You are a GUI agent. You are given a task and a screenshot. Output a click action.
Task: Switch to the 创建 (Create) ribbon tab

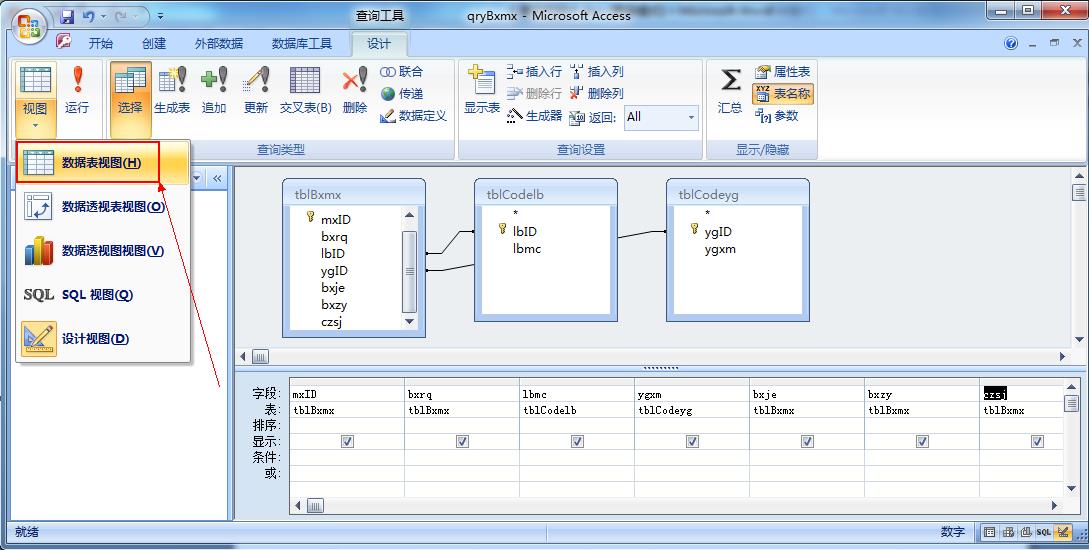(154, 43)
